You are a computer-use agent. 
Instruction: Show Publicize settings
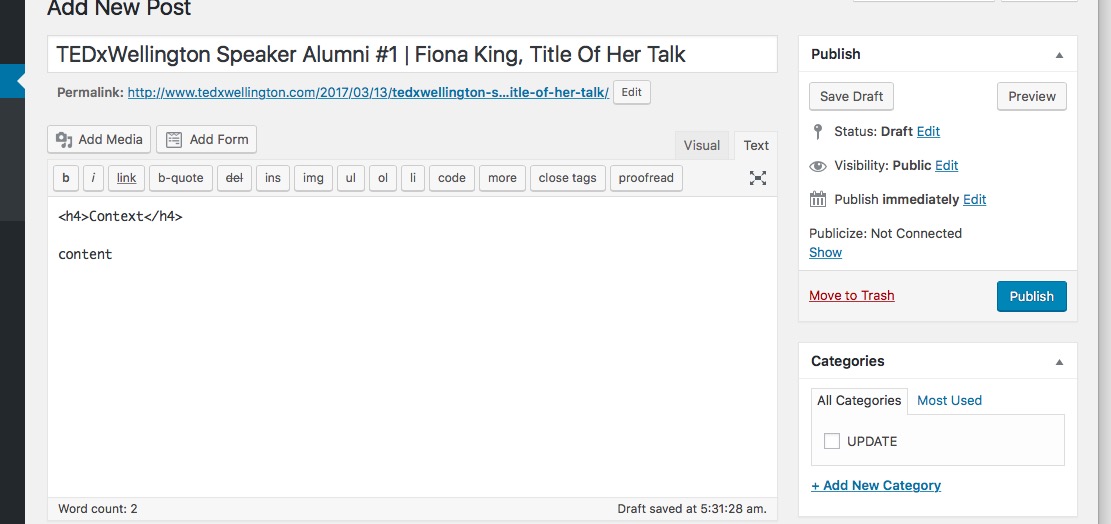(x=825, y=253)
